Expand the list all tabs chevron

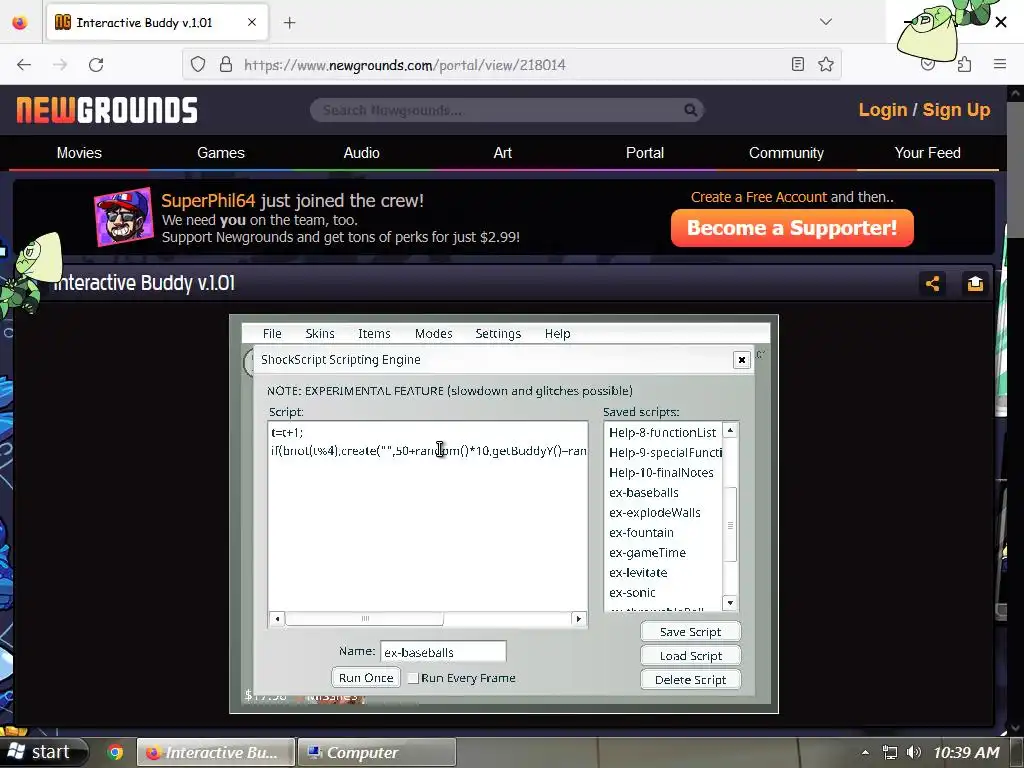826,22
